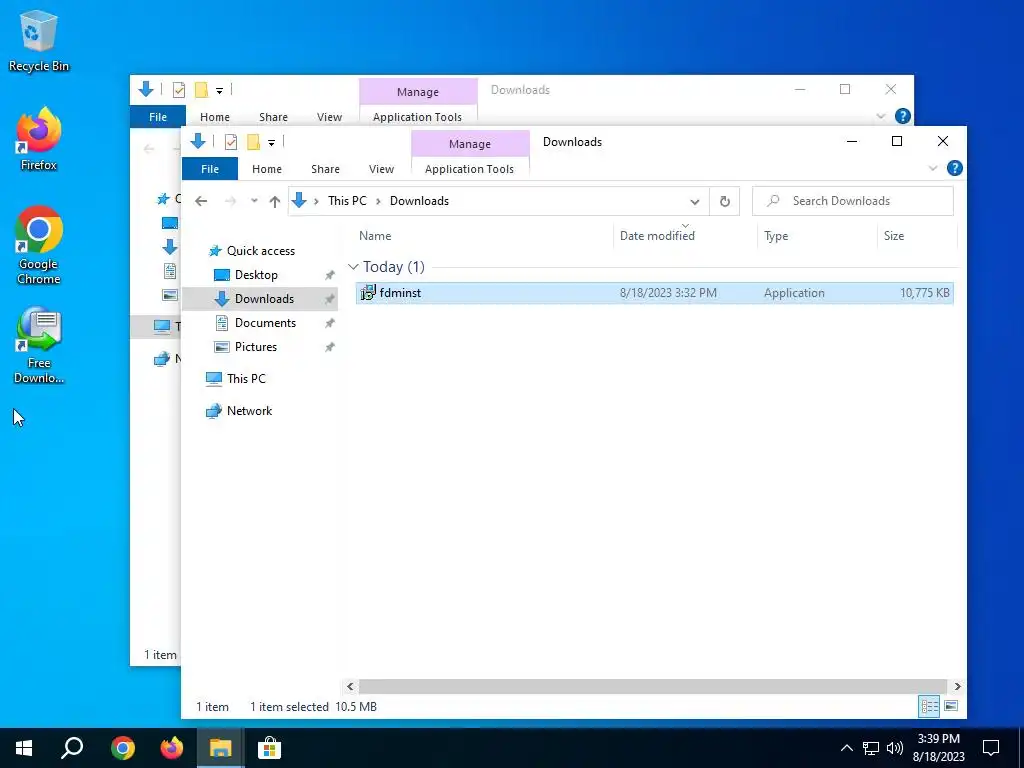Collapse the Today (1) group
Viewport: 1024px width, 768px height.
[x=353, y=266]
